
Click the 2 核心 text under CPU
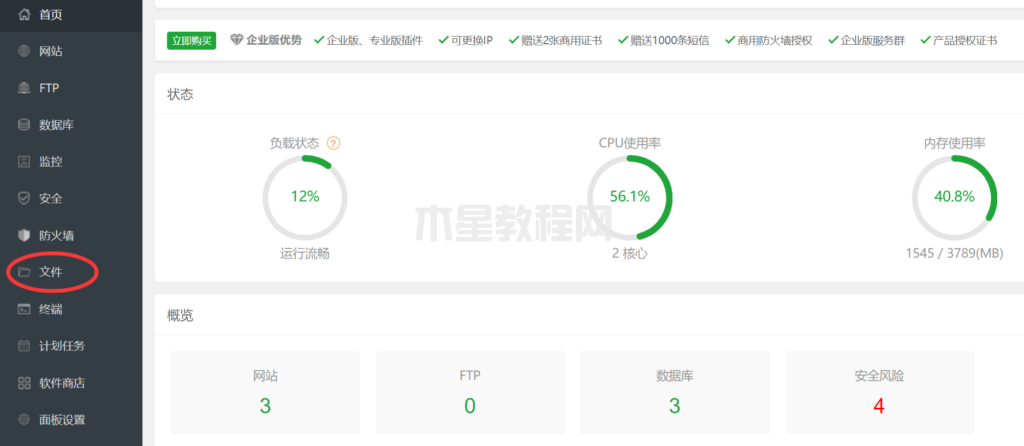[630, 254]
